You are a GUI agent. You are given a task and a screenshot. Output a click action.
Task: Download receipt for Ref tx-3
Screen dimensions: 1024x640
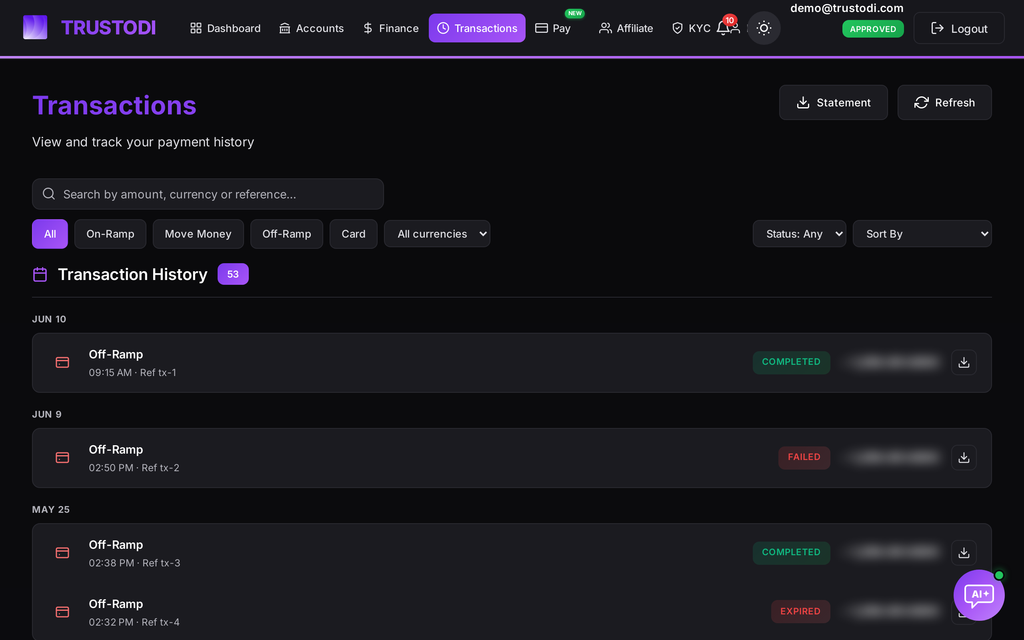point(964,552)
